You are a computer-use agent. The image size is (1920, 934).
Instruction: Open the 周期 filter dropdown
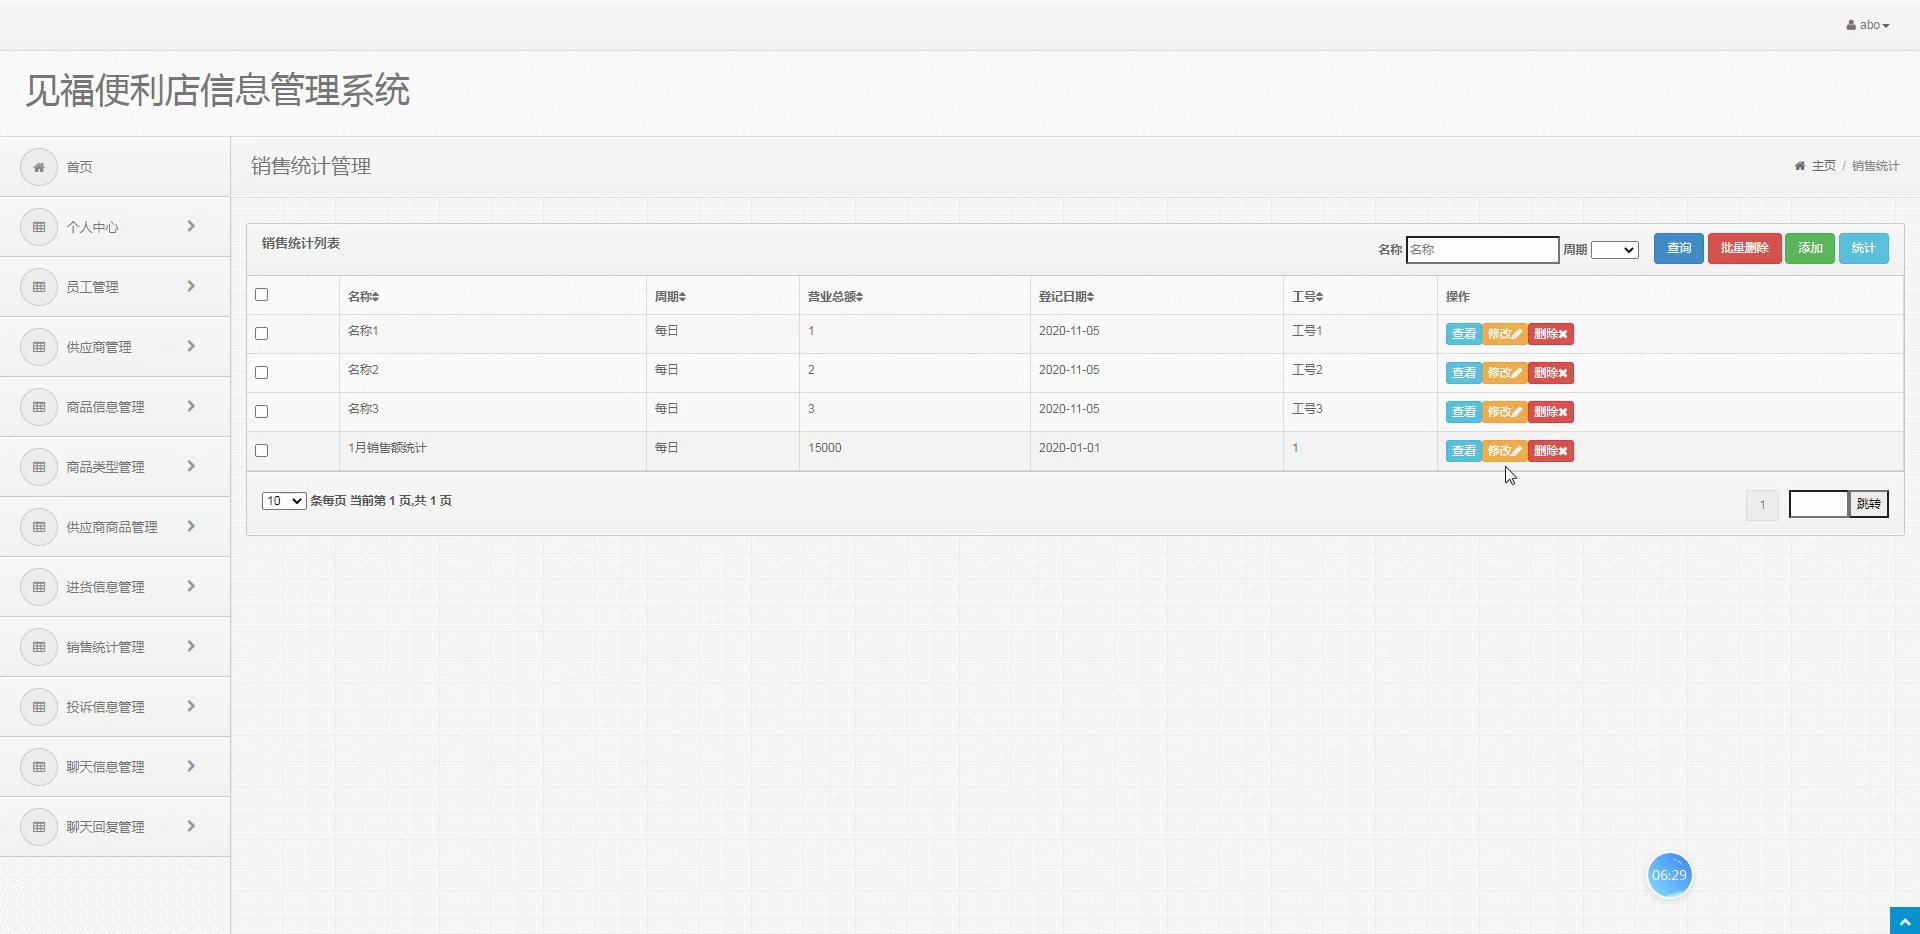1615,250
